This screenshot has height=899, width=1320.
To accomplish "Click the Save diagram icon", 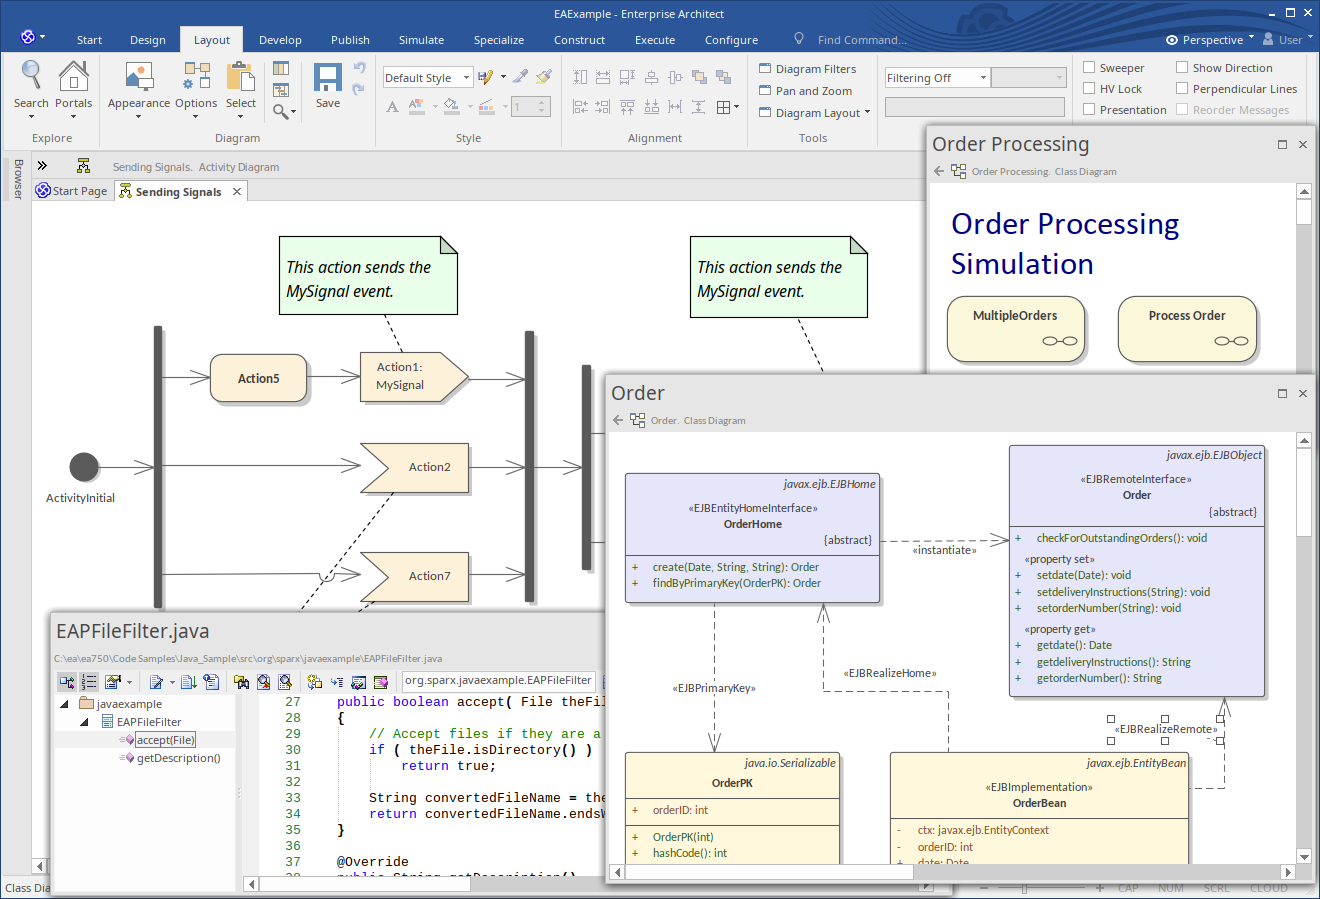I will tap(327, 79).
